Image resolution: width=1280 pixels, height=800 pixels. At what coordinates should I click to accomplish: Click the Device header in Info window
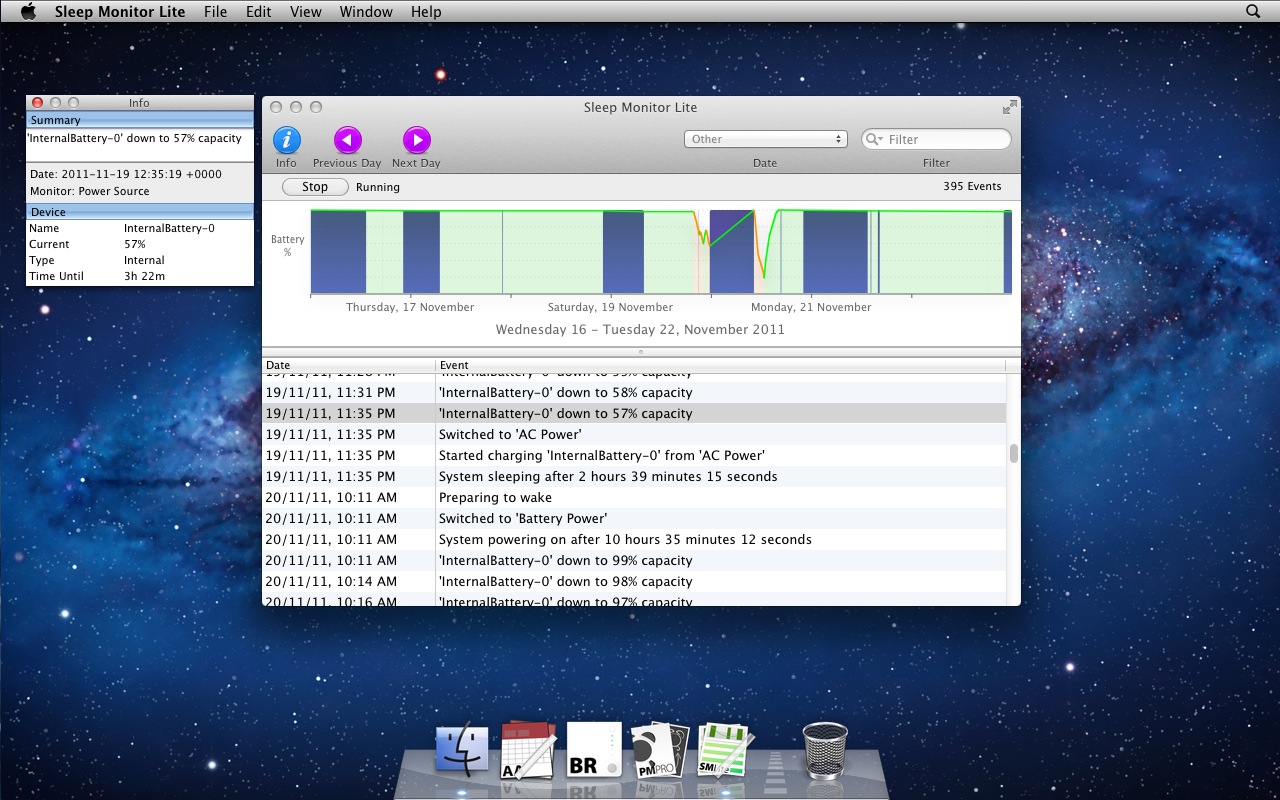coord(140,212)
